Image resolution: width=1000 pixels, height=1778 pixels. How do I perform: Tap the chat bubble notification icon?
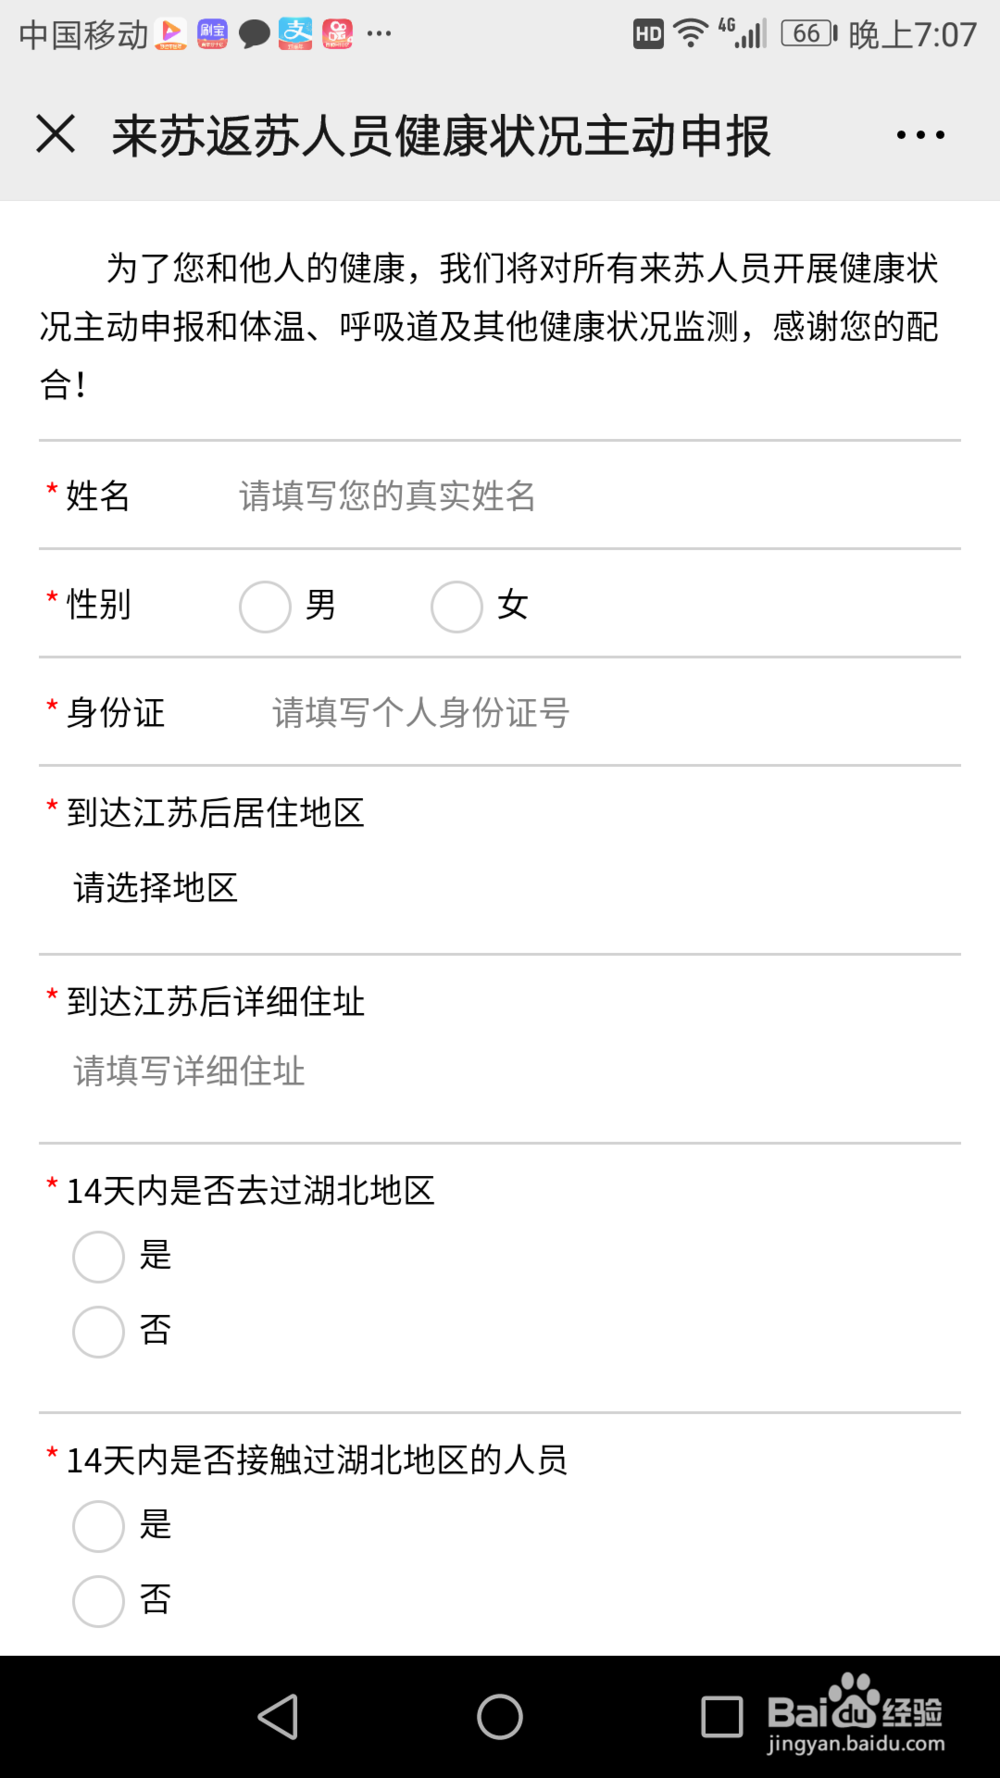(x=254, y=34)
